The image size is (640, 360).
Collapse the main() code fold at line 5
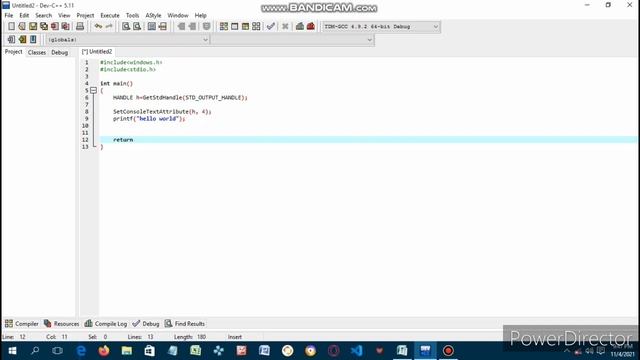tap(93, 90)
